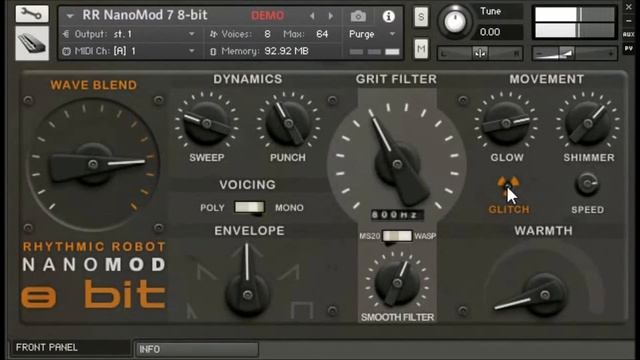
Task: Open the snapshot camera icon
Action: pyautogui.click(x=358, y=16)
